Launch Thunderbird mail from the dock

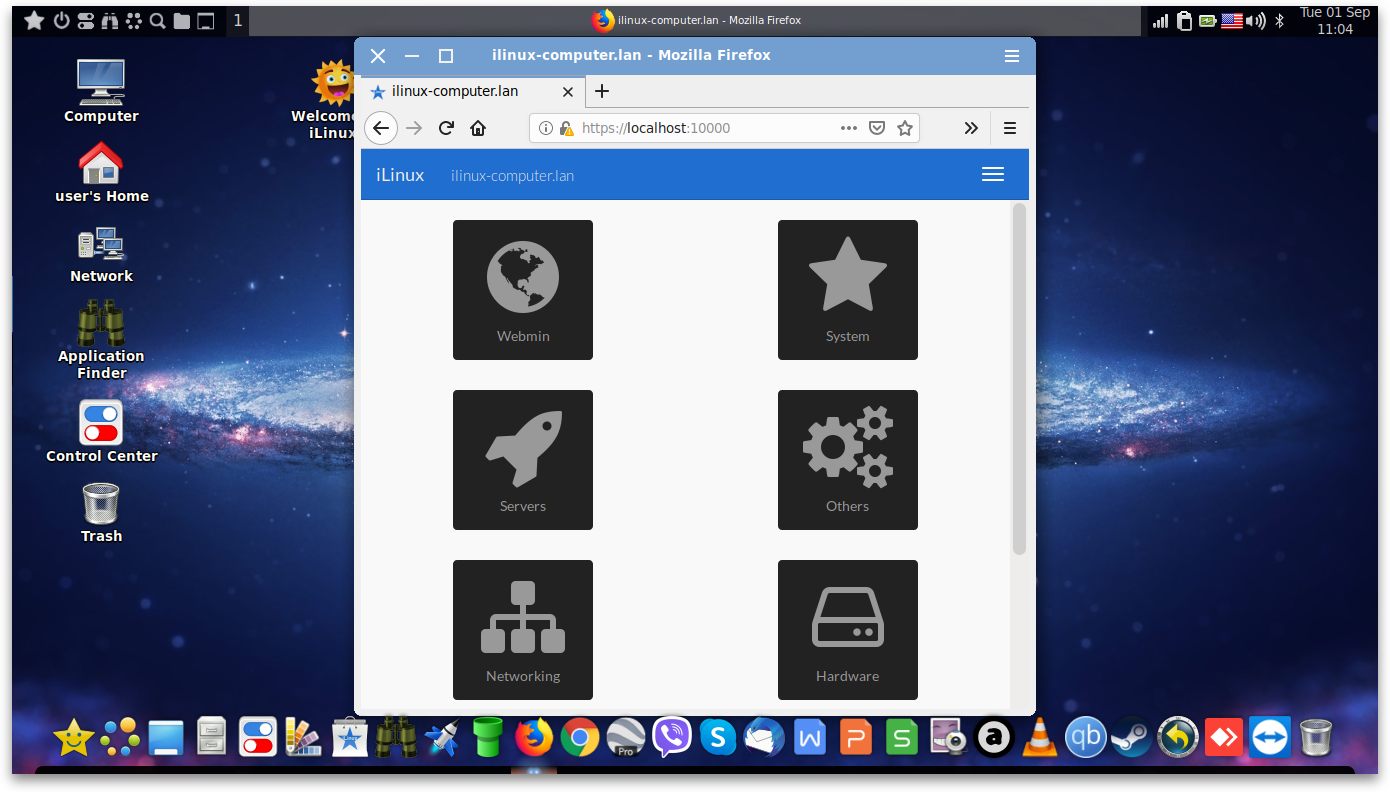coord(764,738)
